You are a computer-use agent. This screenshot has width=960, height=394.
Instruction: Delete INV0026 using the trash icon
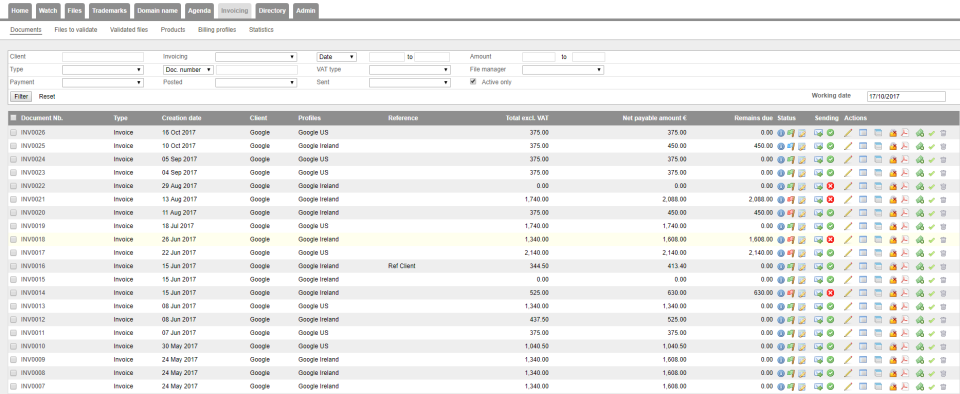pos(943,132)
